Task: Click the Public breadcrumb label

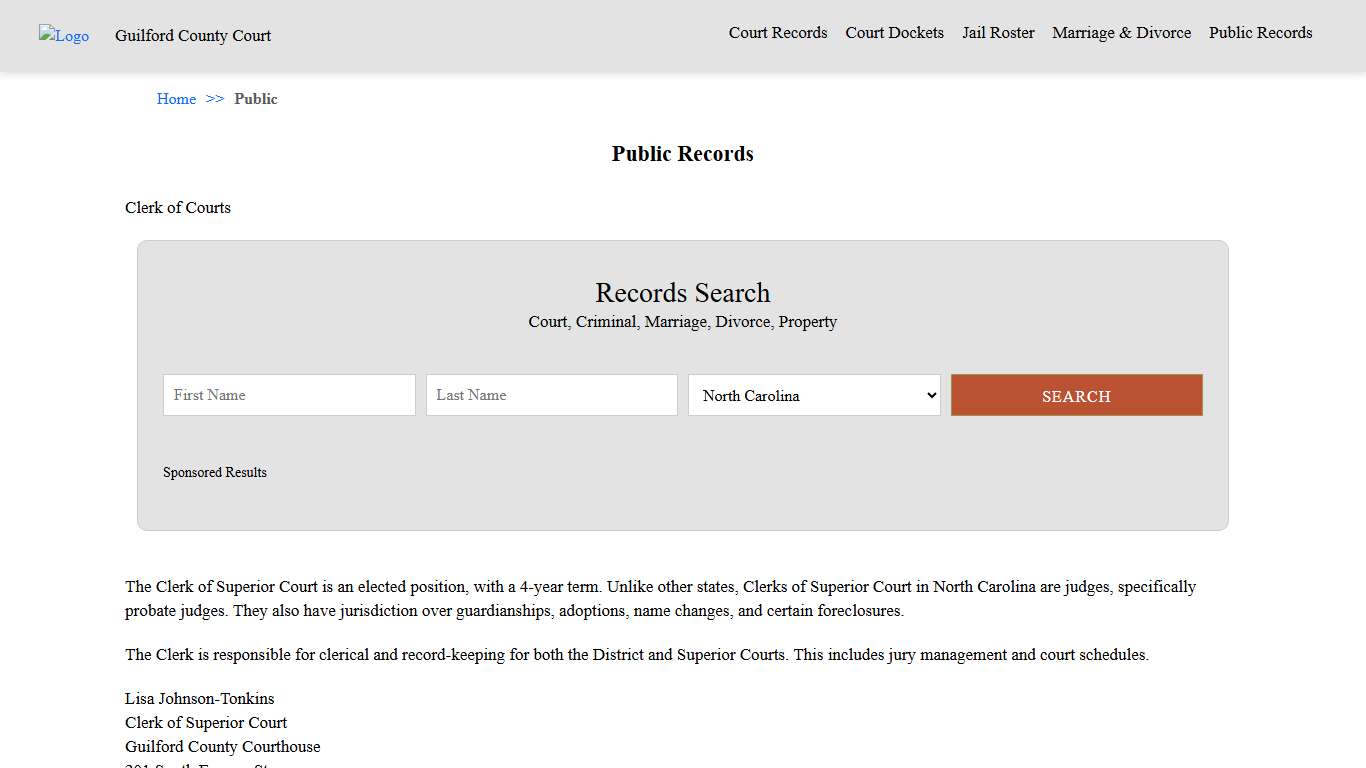Action: [x=256, y=99]
